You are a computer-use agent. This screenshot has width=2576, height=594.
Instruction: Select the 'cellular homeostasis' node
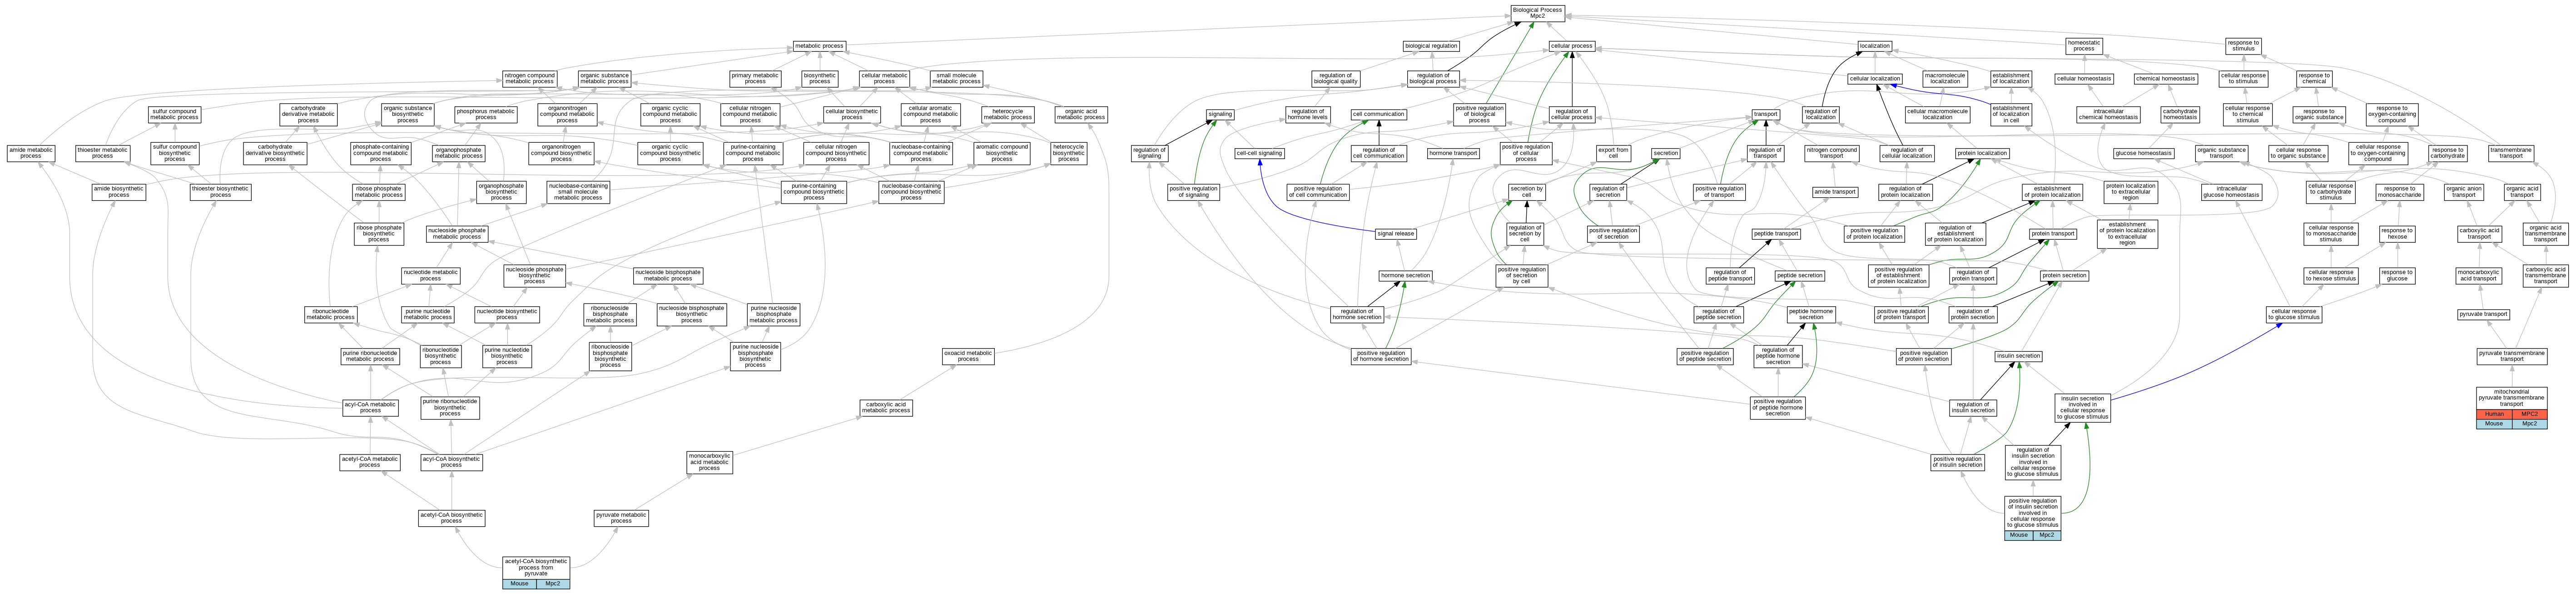pyautogui.click(x=2084, y=78)
